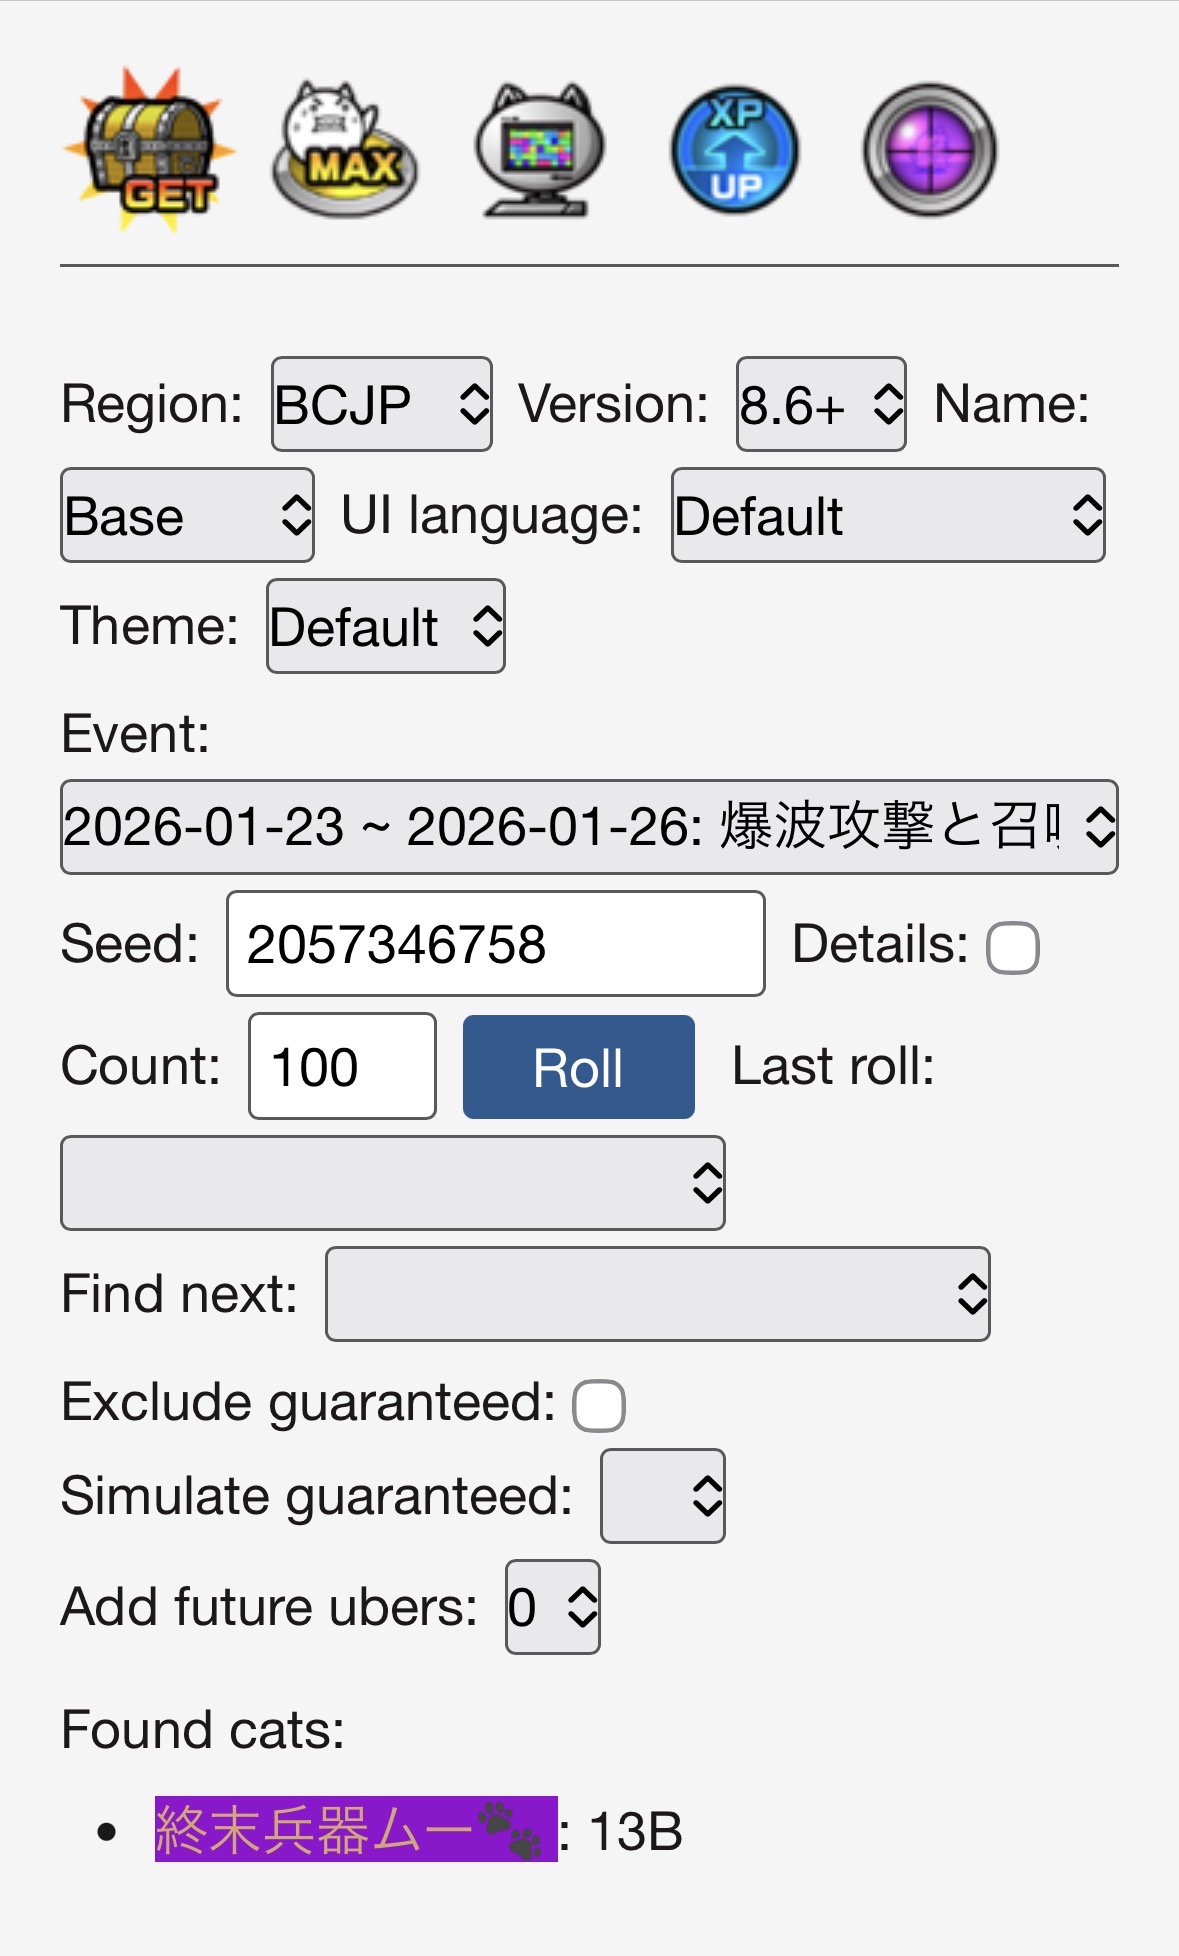Enable the Details checkbox

(x=1012, y=947)
